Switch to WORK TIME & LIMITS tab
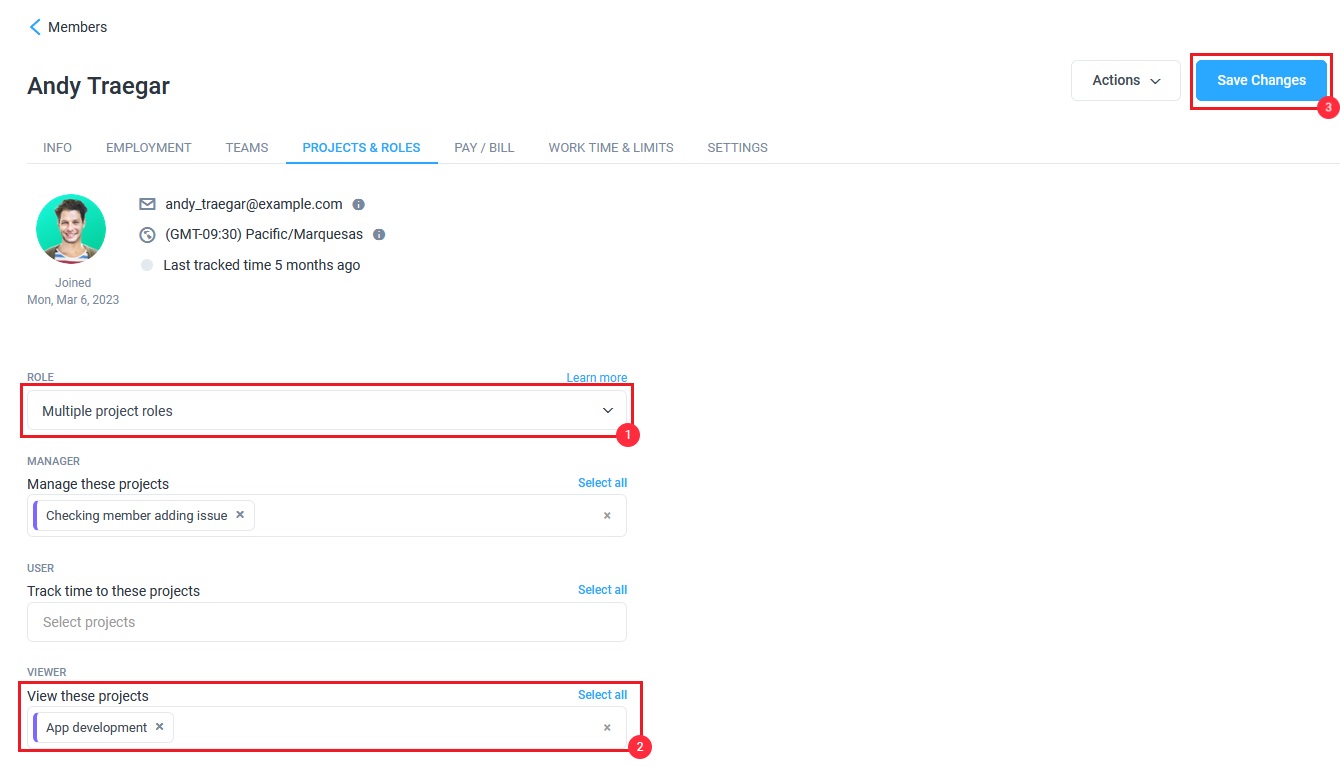1340x767 pixels. click(x=610, y=147)
